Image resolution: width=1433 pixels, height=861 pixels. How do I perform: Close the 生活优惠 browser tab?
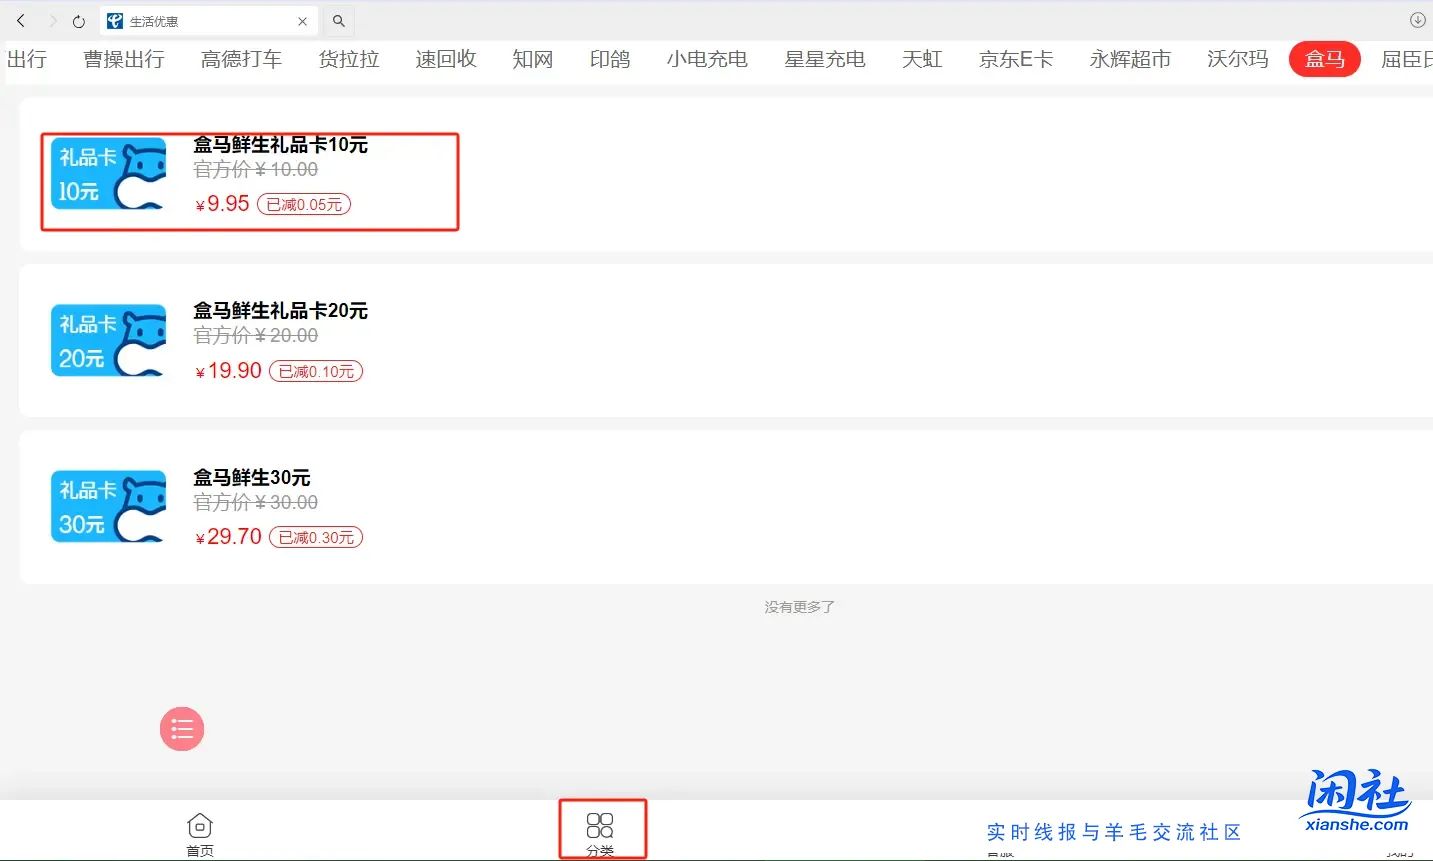tap(302, 20)
